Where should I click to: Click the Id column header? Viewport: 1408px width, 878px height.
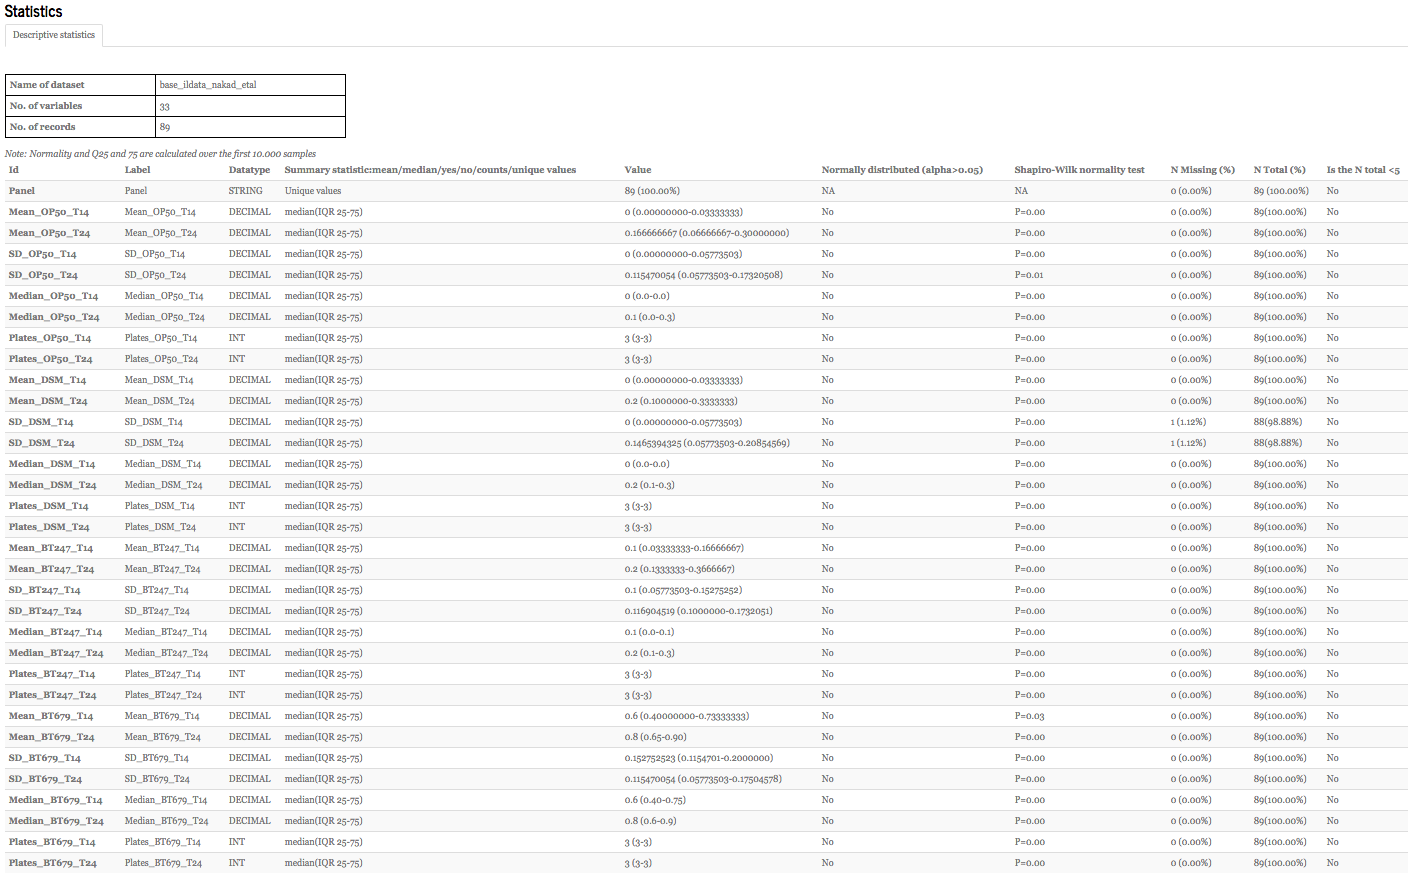(14, 170)
